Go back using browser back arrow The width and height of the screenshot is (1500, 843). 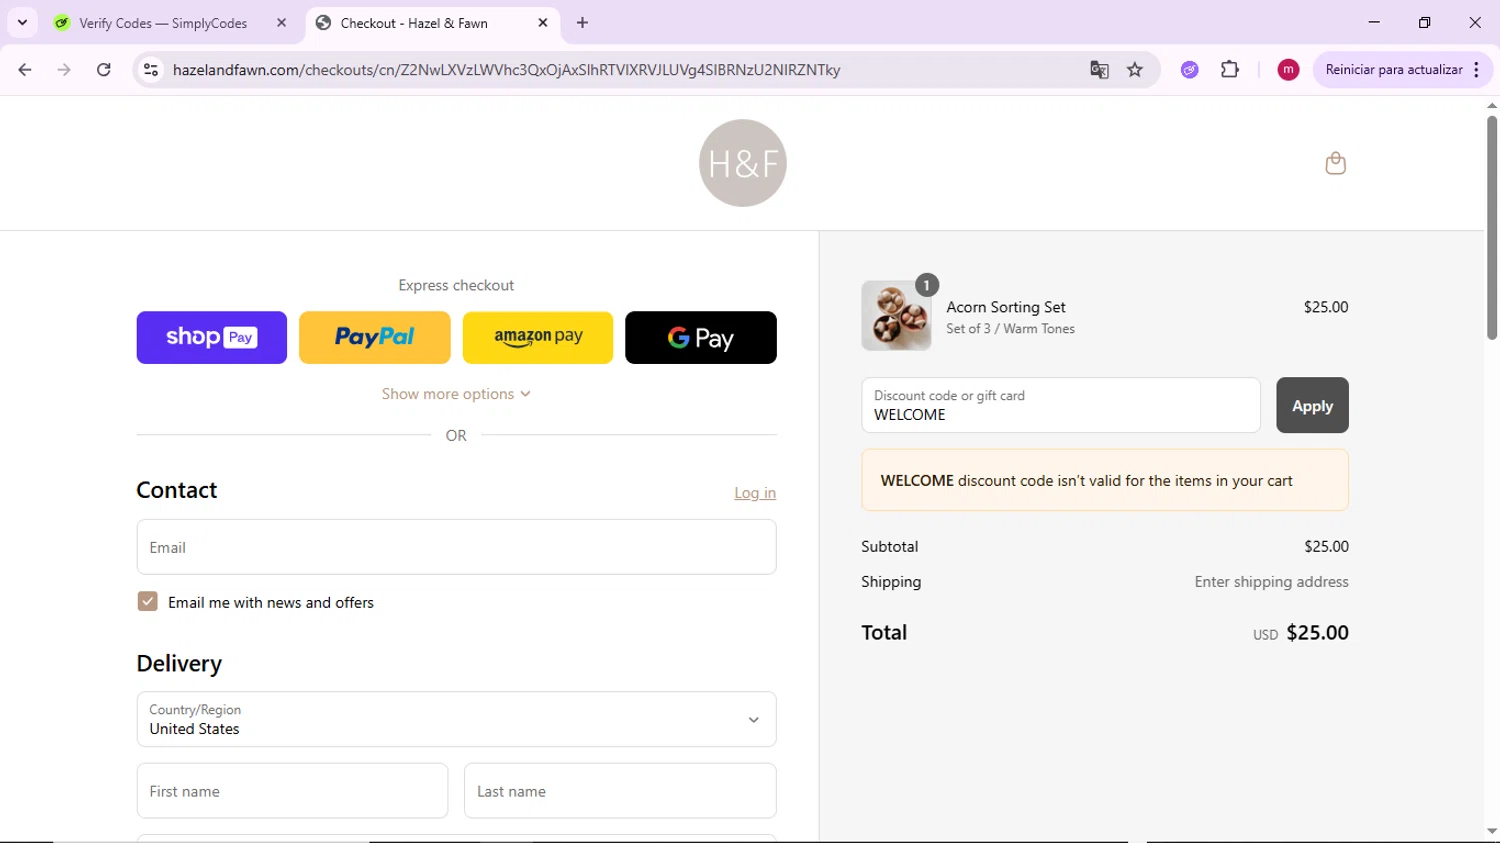(25, 70)
